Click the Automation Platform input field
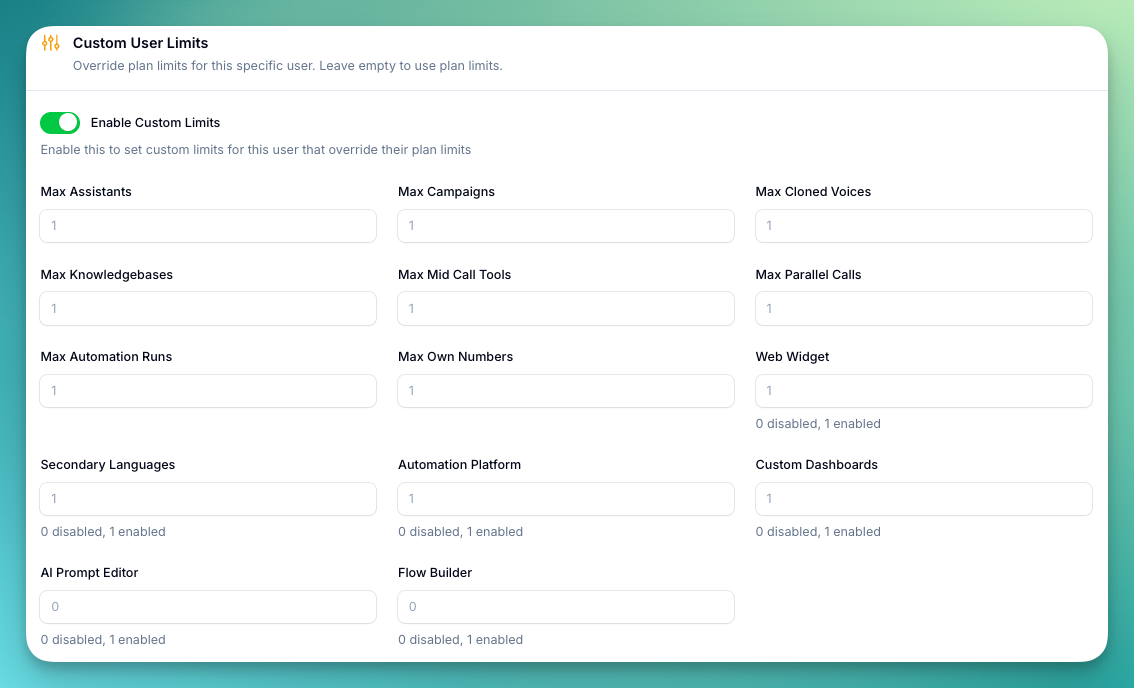 click(x=565, y=499)
